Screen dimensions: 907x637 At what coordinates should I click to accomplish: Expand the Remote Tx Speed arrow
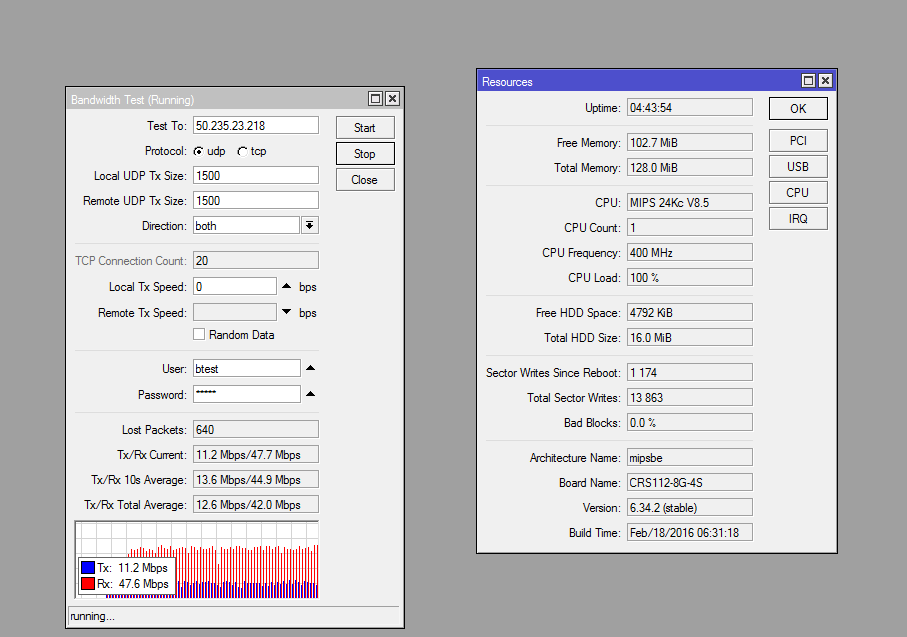tap(287, 313)
